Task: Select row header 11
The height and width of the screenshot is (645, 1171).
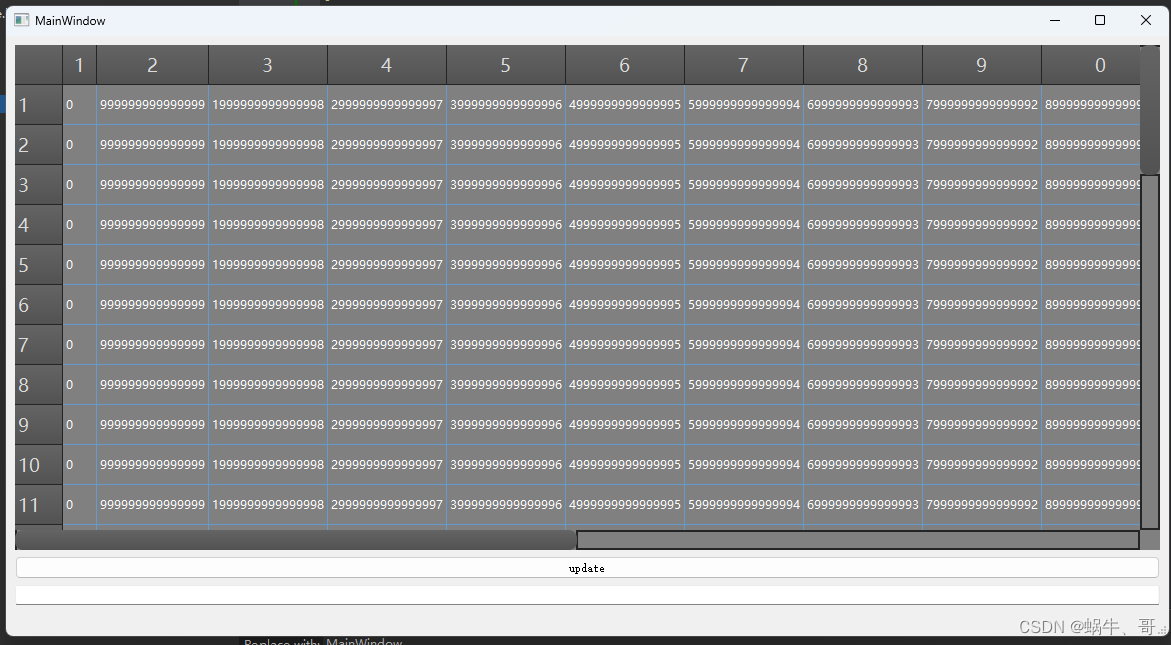Action: click(x=38, y=505)
